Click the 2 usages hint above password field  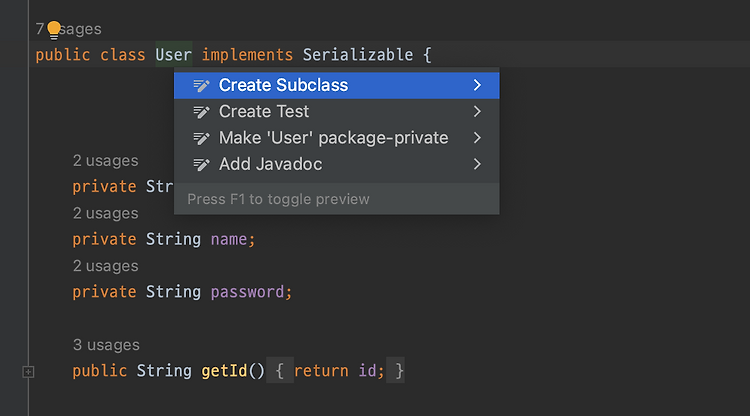[x=105, y=266]
